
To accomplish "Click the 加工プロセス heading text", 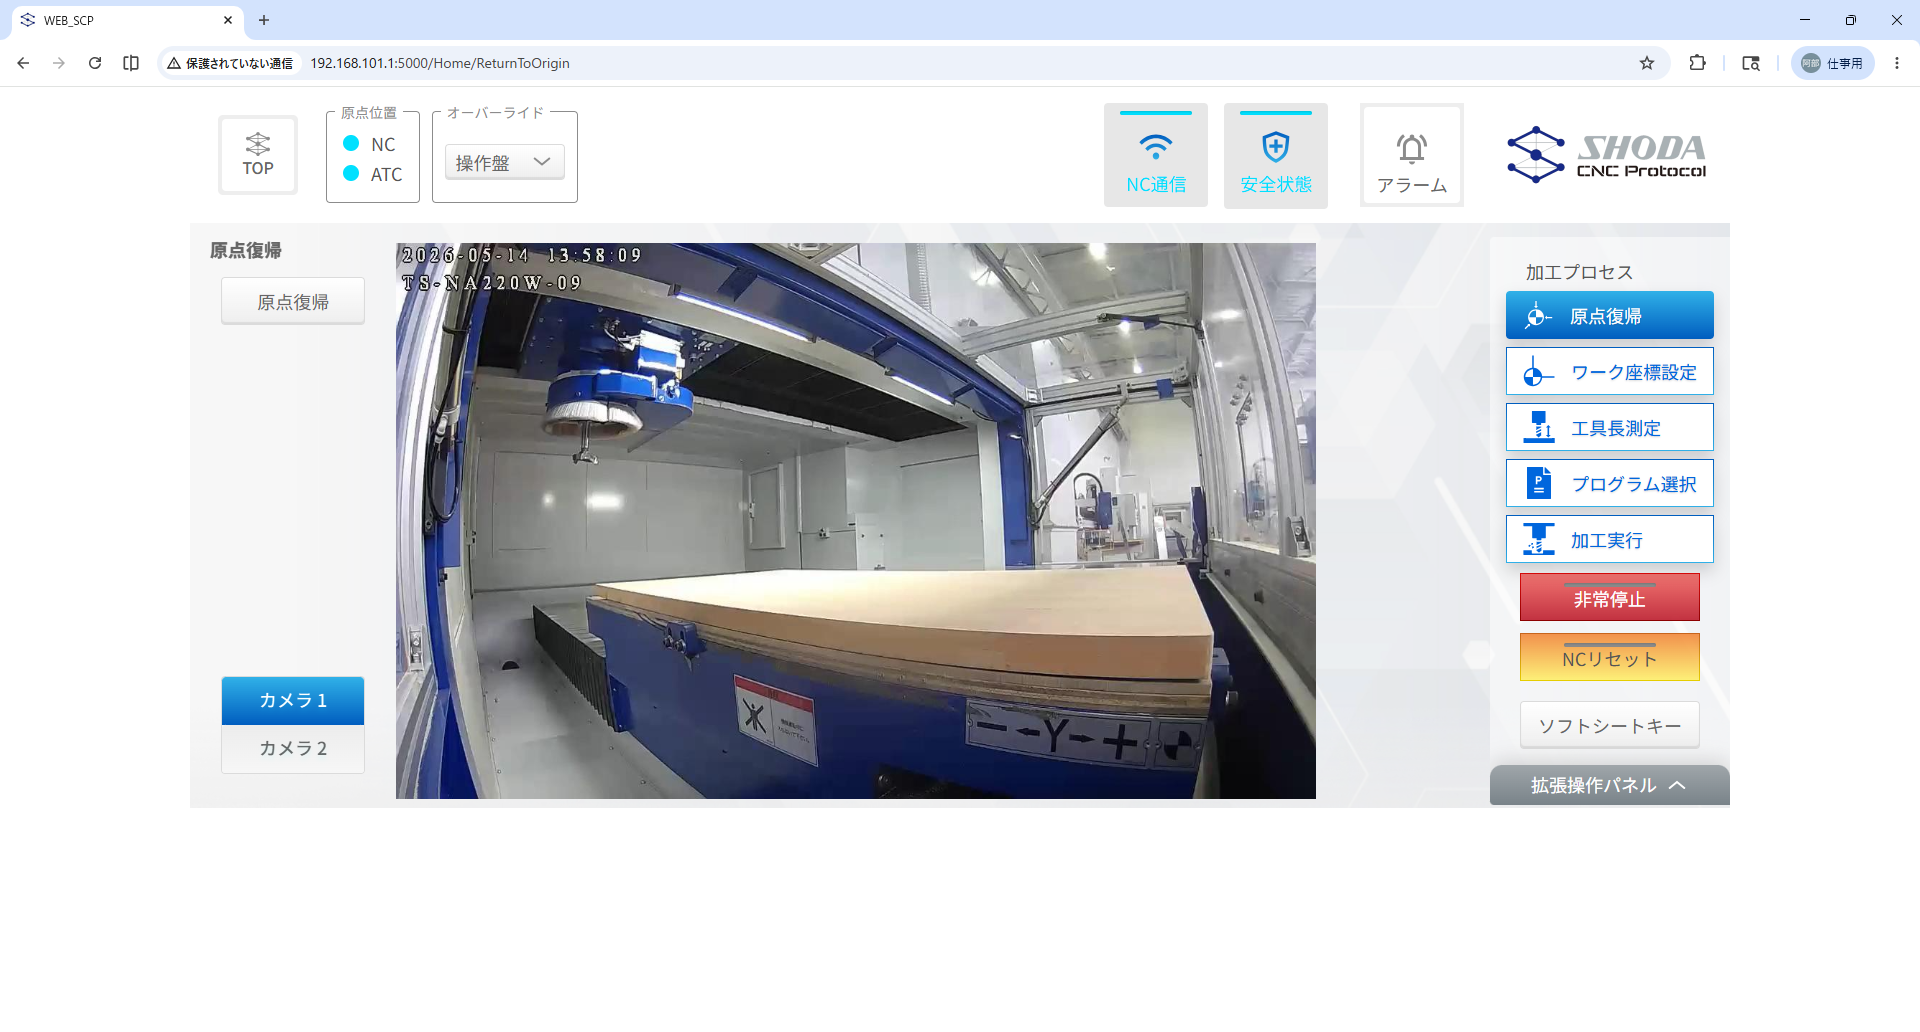I will tap(1579, 272).
